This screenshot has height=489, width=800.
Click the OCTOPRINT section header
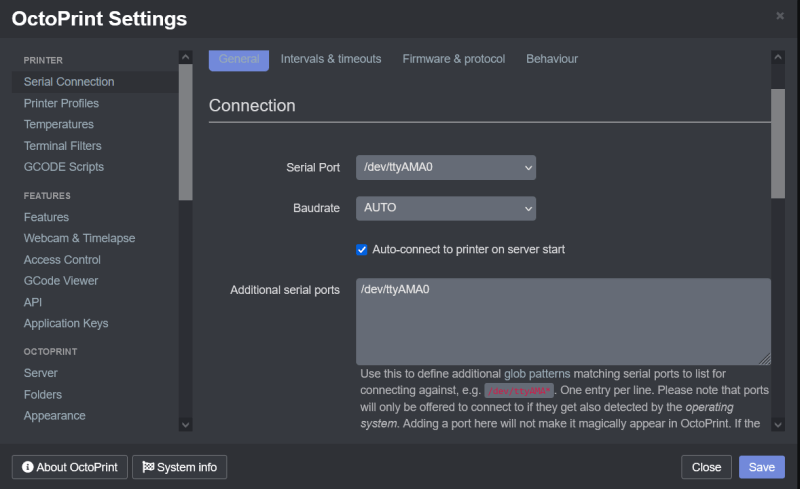[x=51, y=352]
